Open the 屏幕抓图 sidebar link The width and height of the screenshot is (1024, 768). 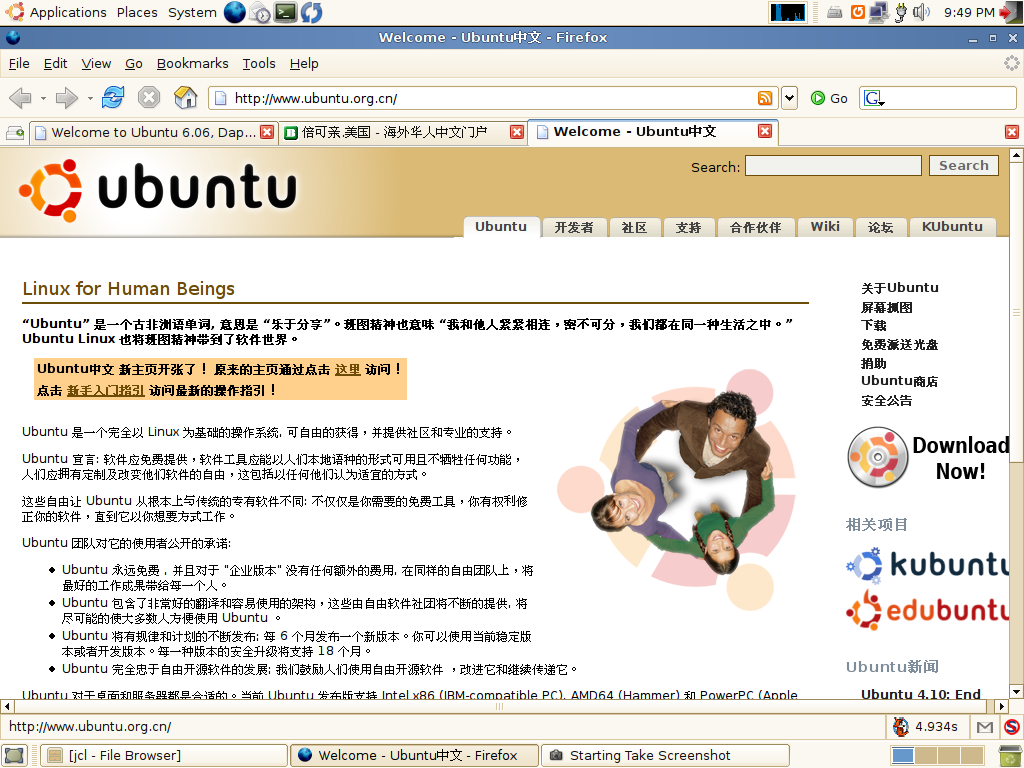click(x=886, y=307)
